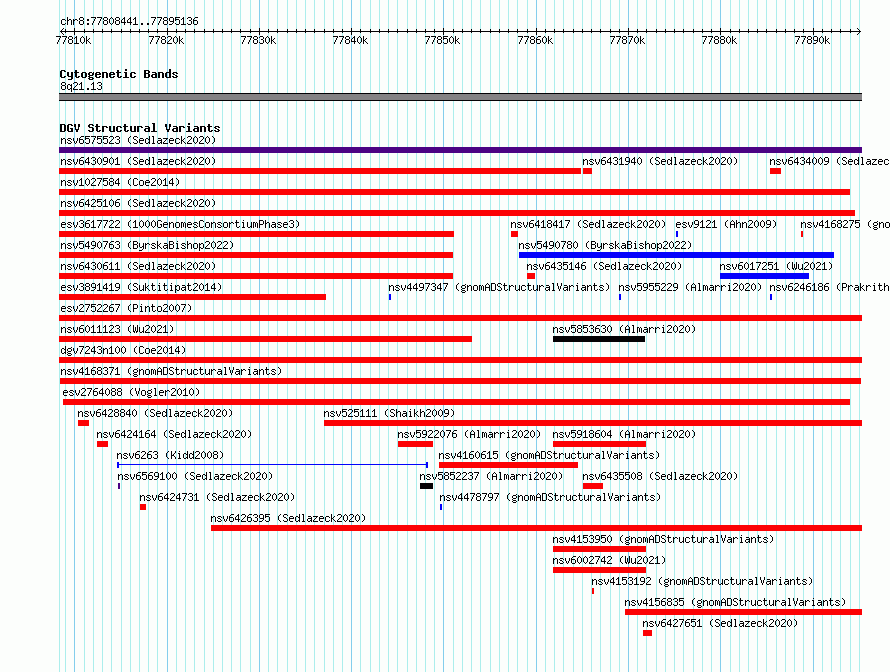
Task: Click the 77850k ruler position
Action: [x=442, y=40]
